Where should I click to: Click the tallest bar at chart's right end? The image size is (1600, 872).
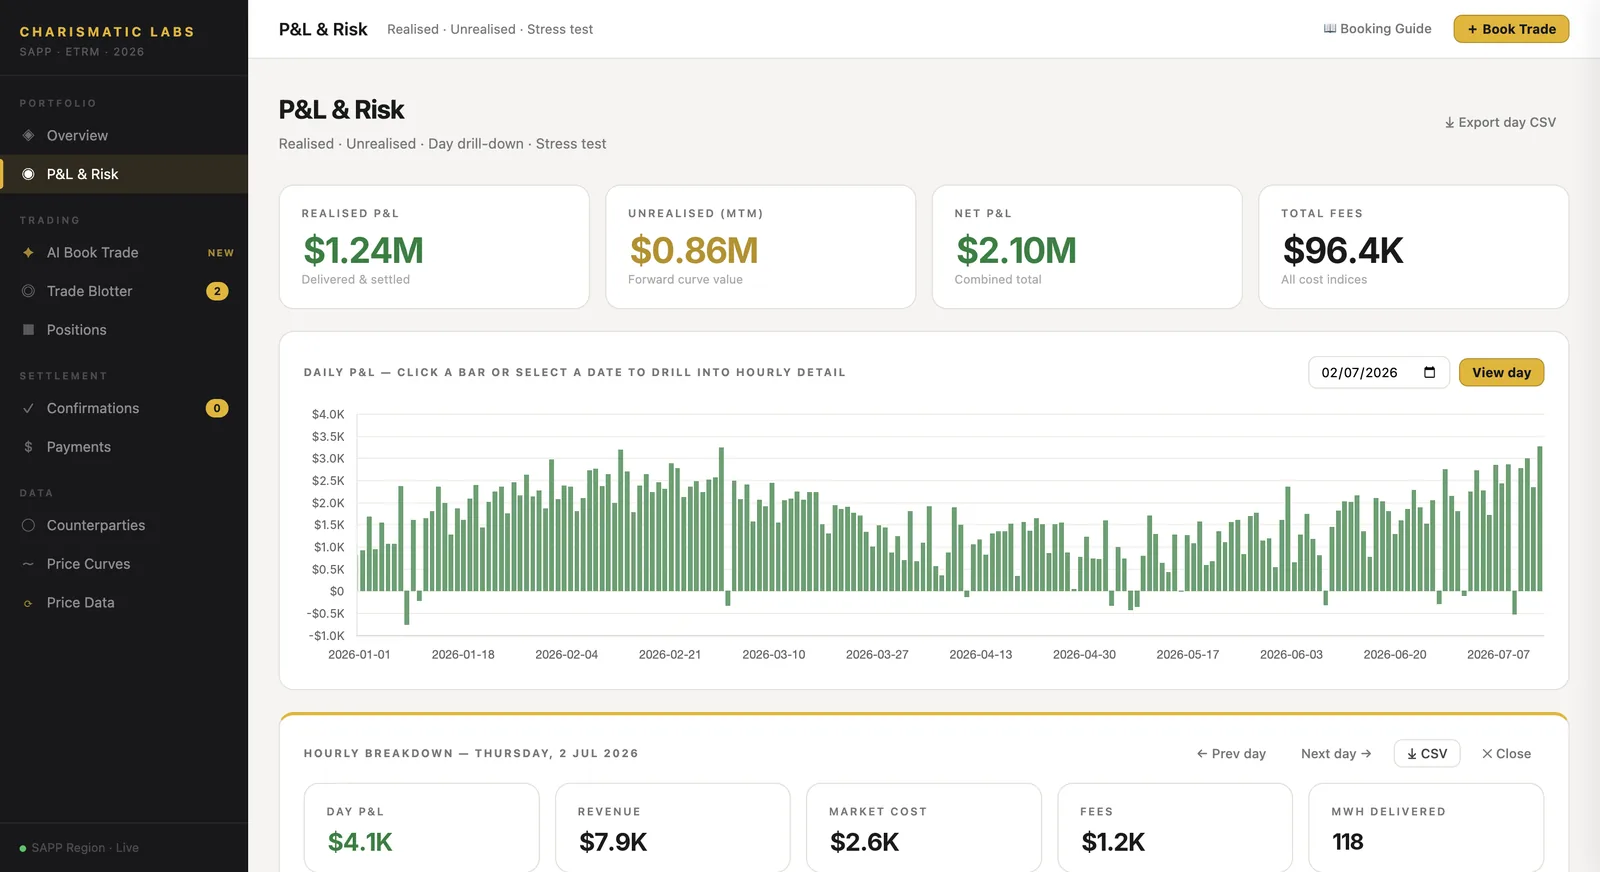tap(1540, 519)
